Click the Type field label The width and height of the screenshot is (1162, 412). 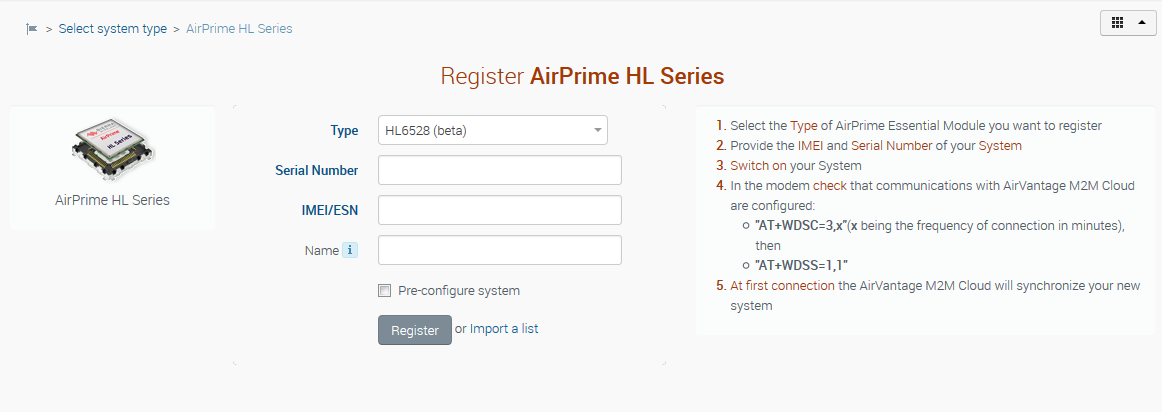pyautogui.click(x=345, y=130)
